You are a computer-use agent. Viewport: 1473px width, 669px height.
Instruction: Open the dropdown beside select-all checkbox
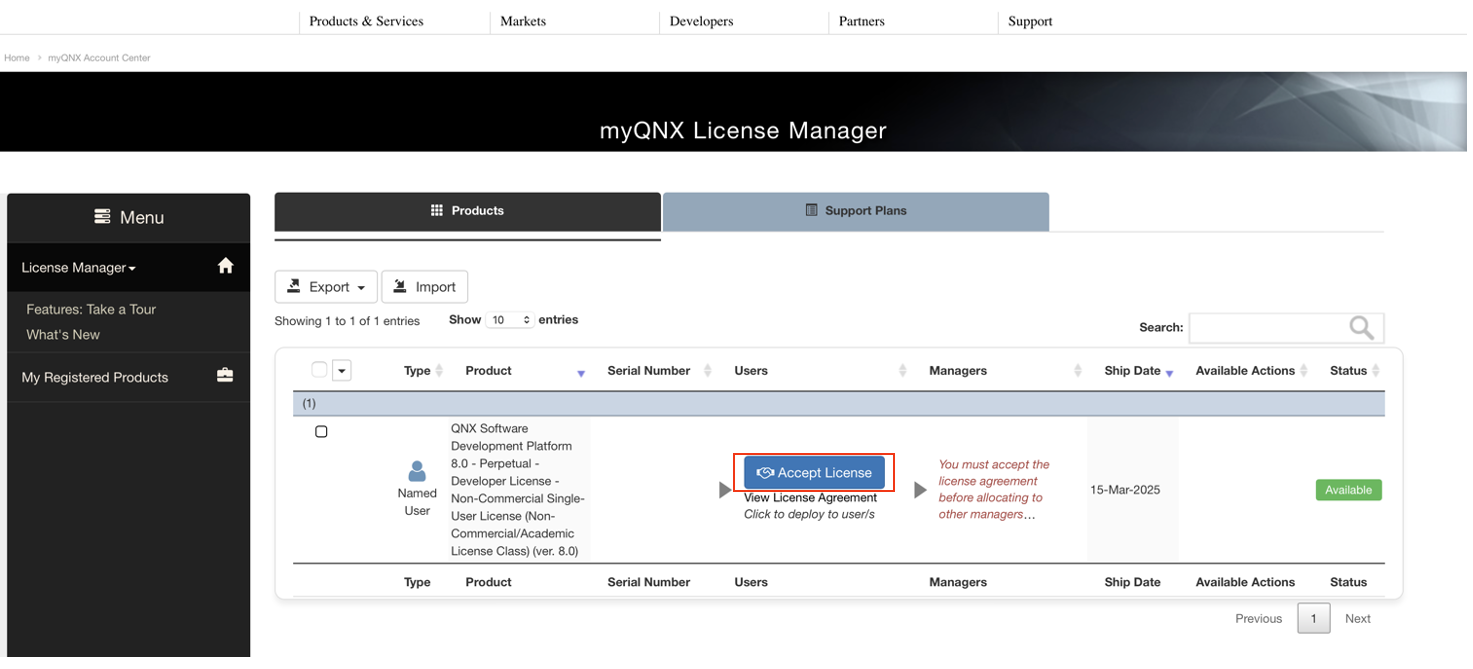point(342,371)
